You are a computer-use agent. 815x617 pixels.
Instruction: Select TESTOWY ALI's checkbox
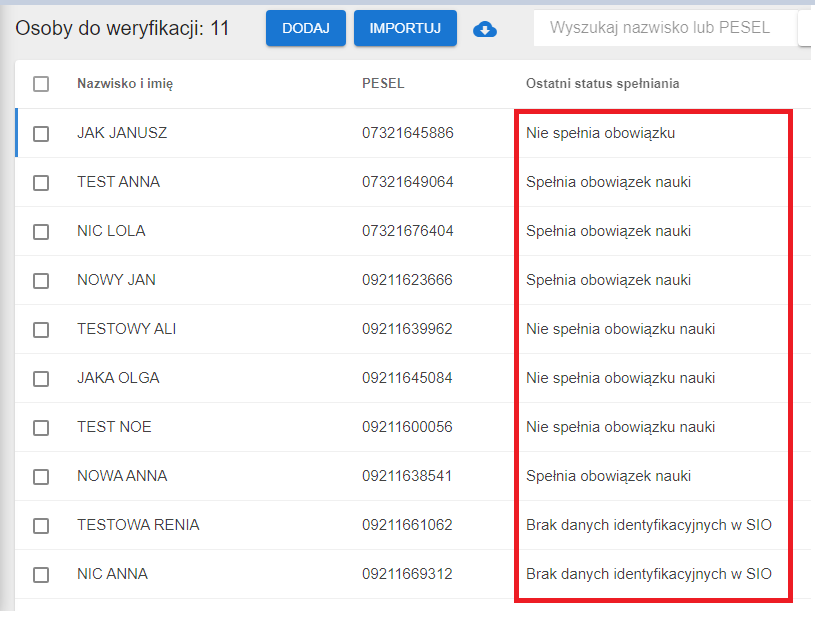[x=41, y=328]
